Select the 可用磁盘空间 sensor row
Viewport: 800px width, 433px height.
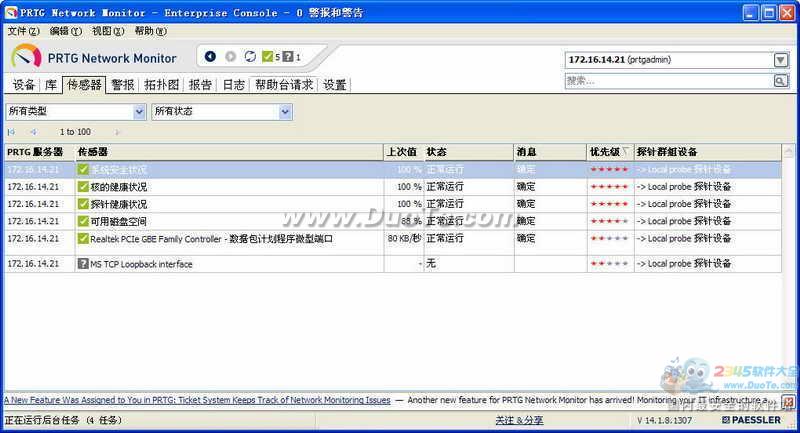point(393,221)
